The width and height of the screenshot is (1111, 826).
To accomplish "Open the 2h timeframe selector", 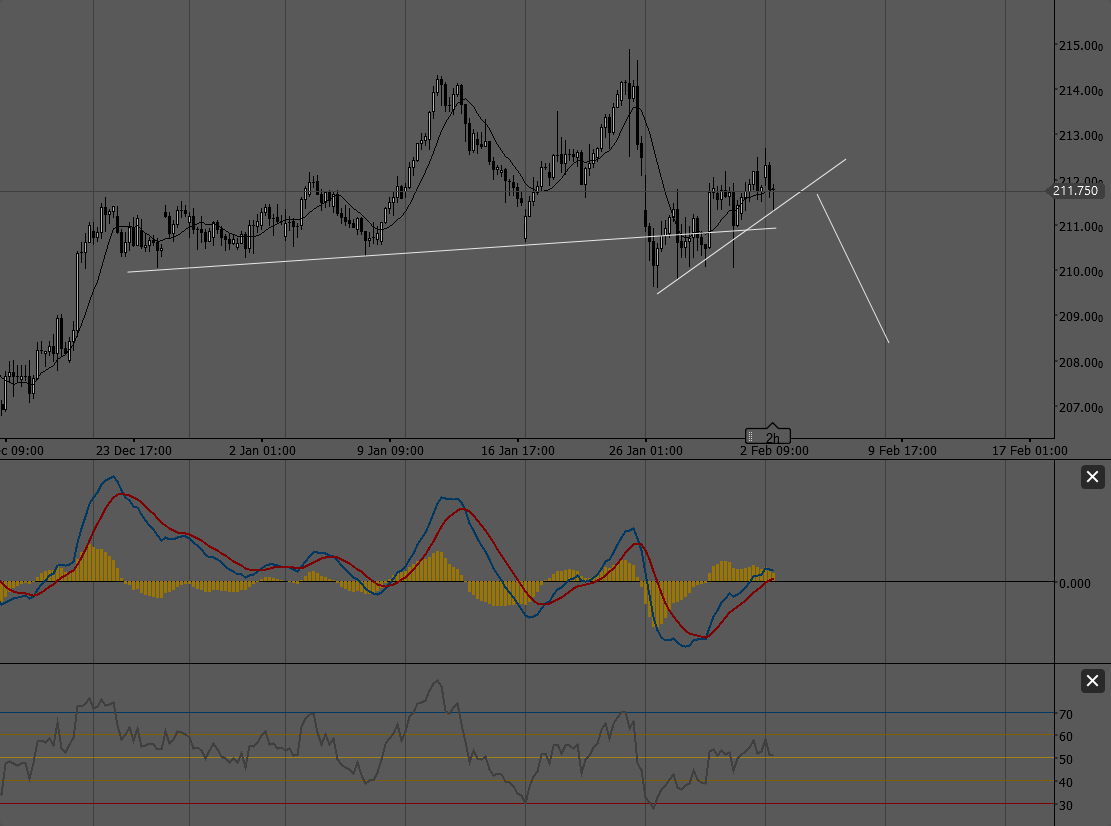I will (772, 435).
